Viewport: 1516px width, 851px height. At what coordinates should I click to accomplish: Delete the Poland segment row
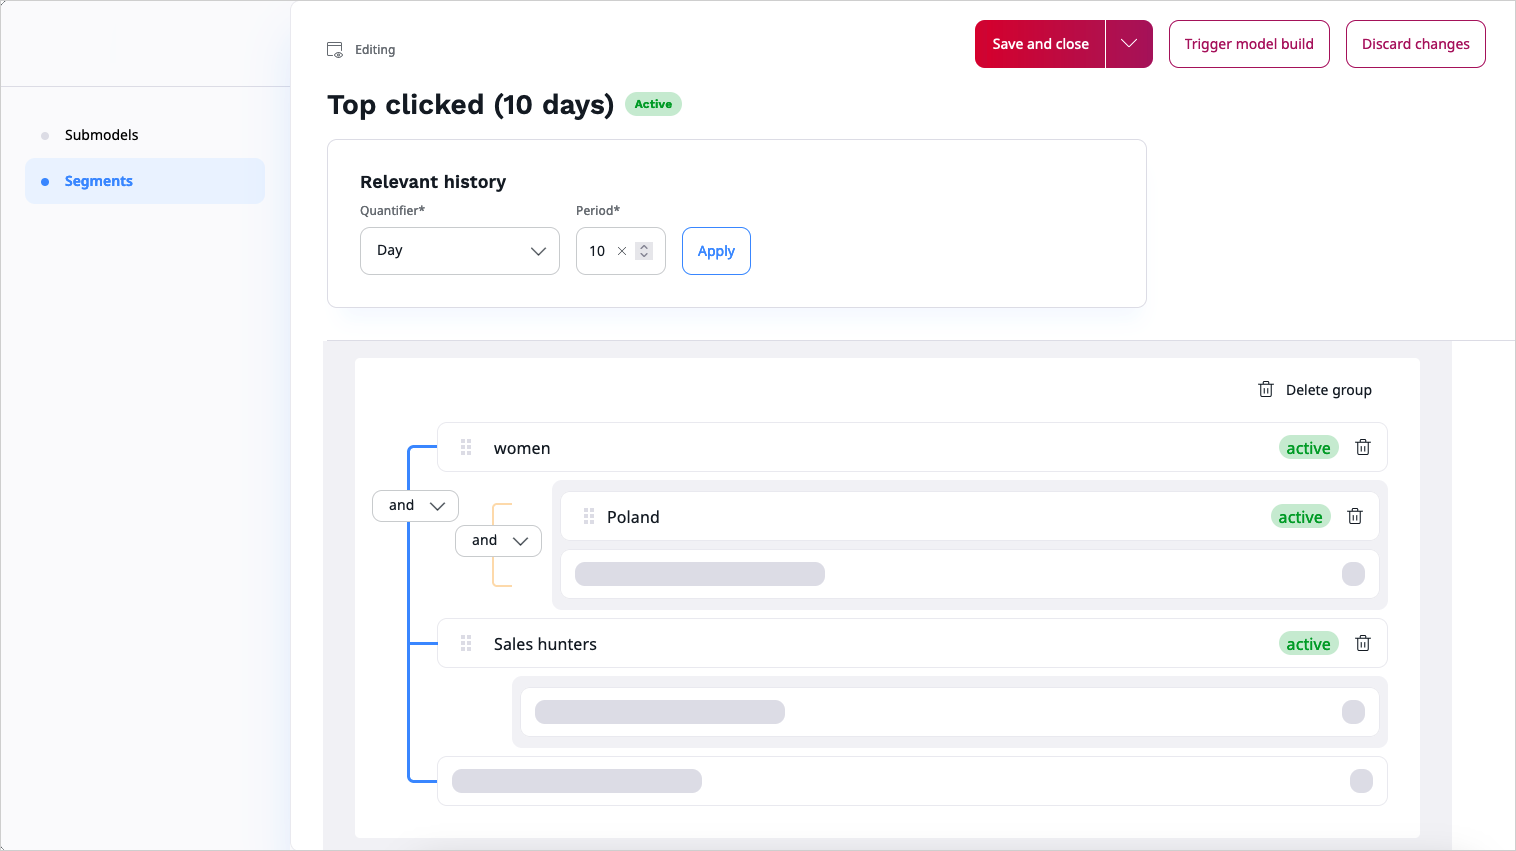pos(1354,517)
